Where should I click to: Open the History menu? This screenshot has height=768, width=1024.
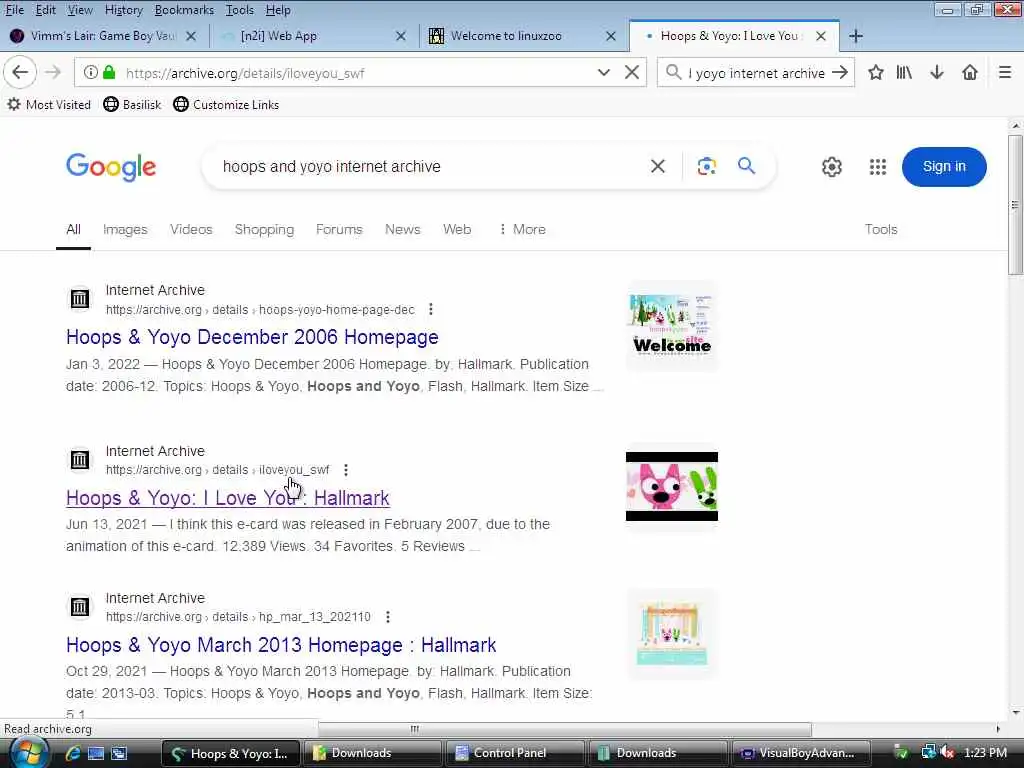pos(123,10)
